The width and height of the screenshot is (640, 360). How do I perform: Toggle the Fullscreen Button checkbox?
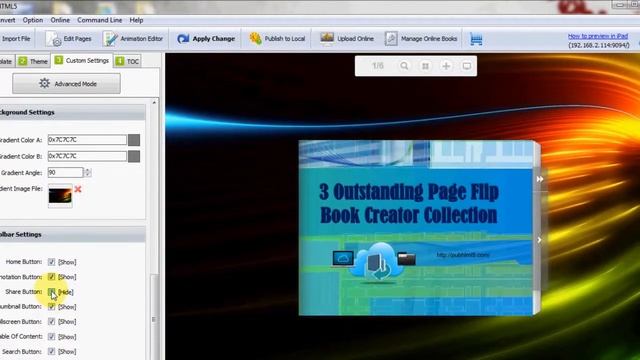click(x=51, y=322)
